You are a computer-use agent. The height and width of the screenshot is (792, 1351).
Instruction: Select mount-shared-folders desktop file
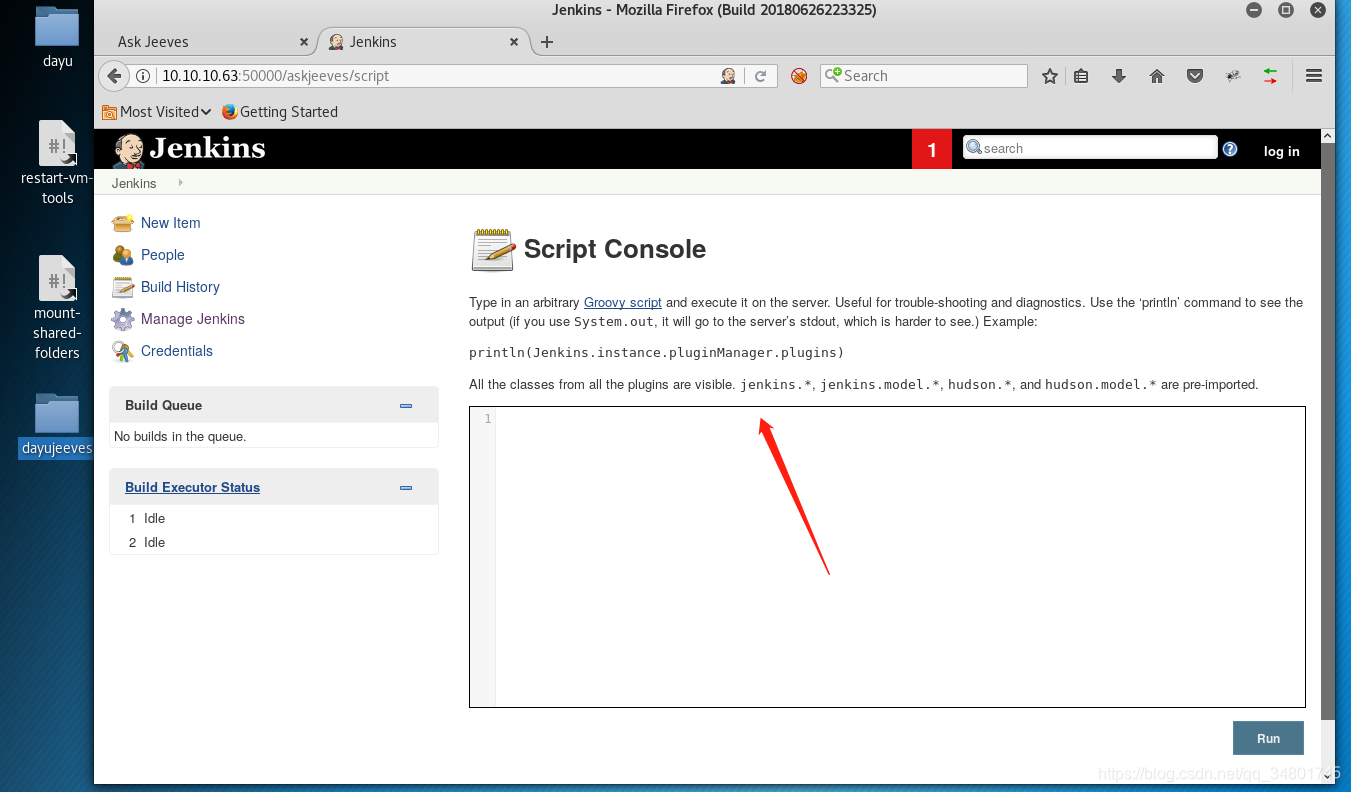[57, 308]
